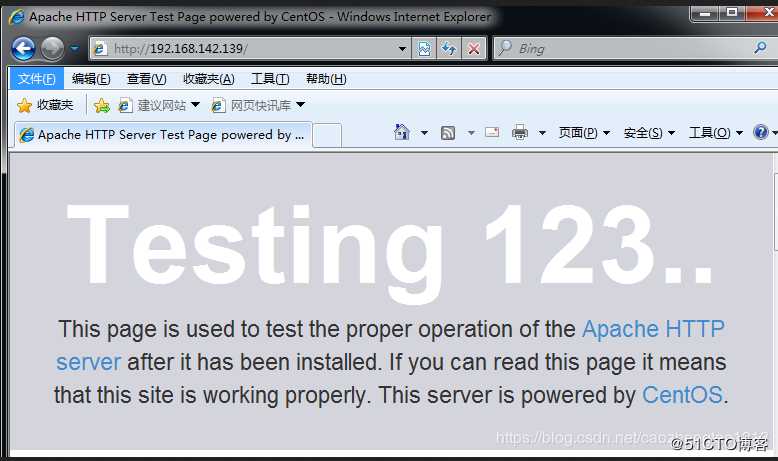
Task: Stop loading with the red X icon
Action: click(474, 49)
